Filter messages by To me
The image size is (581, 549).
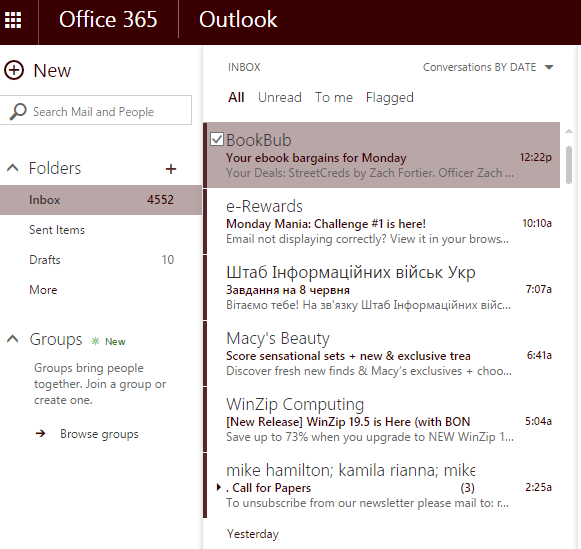pyautogui.click(x=333, y=97)
